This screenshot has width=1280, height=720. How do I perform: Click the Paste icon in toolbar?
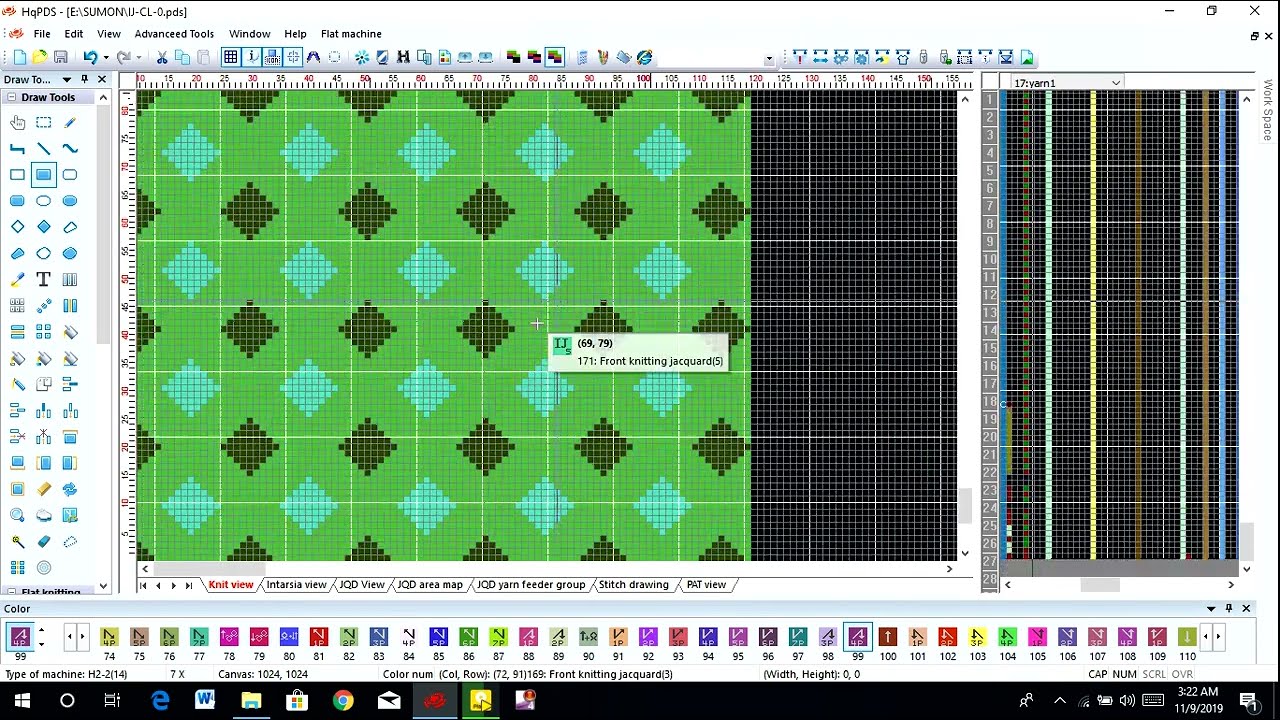[203, 57]
